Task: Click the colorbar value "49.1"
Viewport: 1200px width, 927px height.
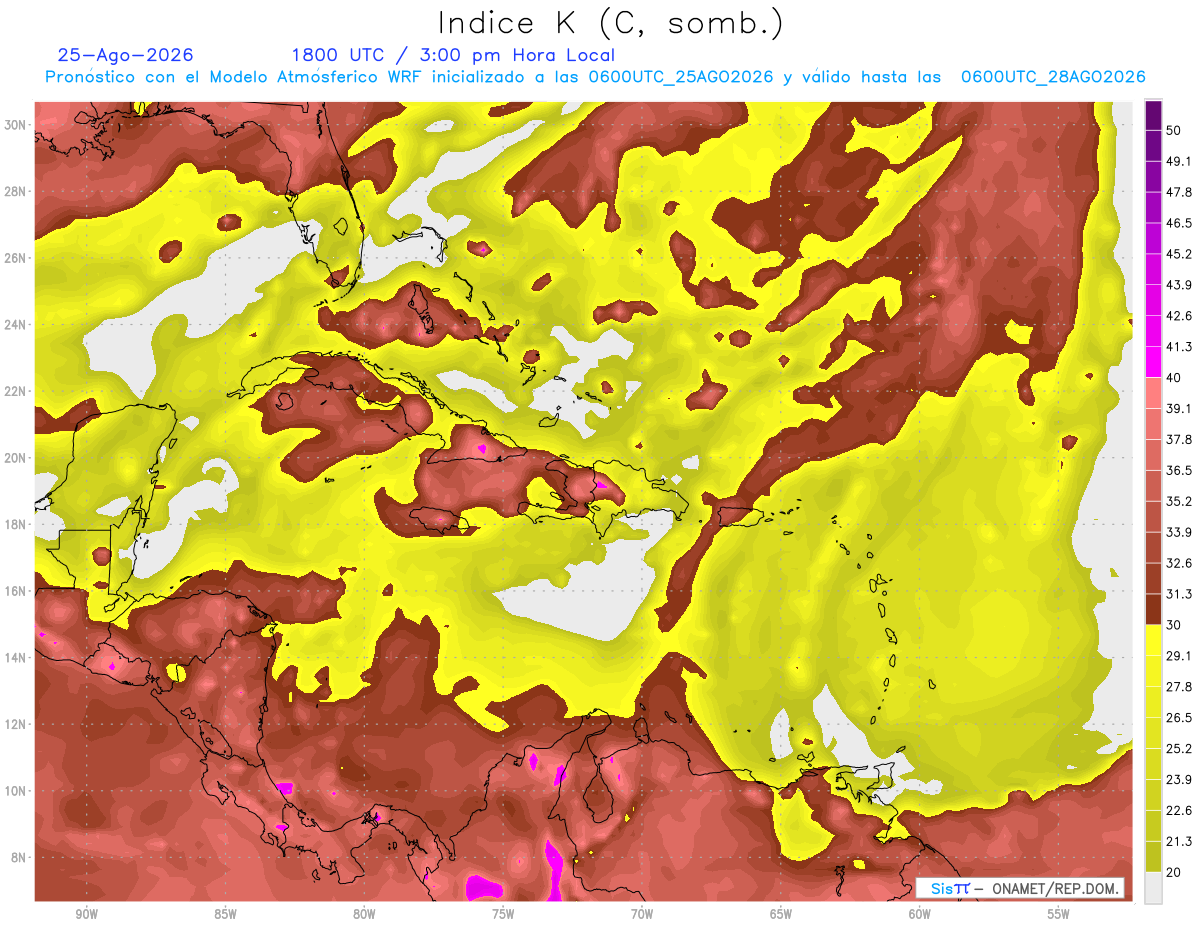Action: click(1179, 161)
